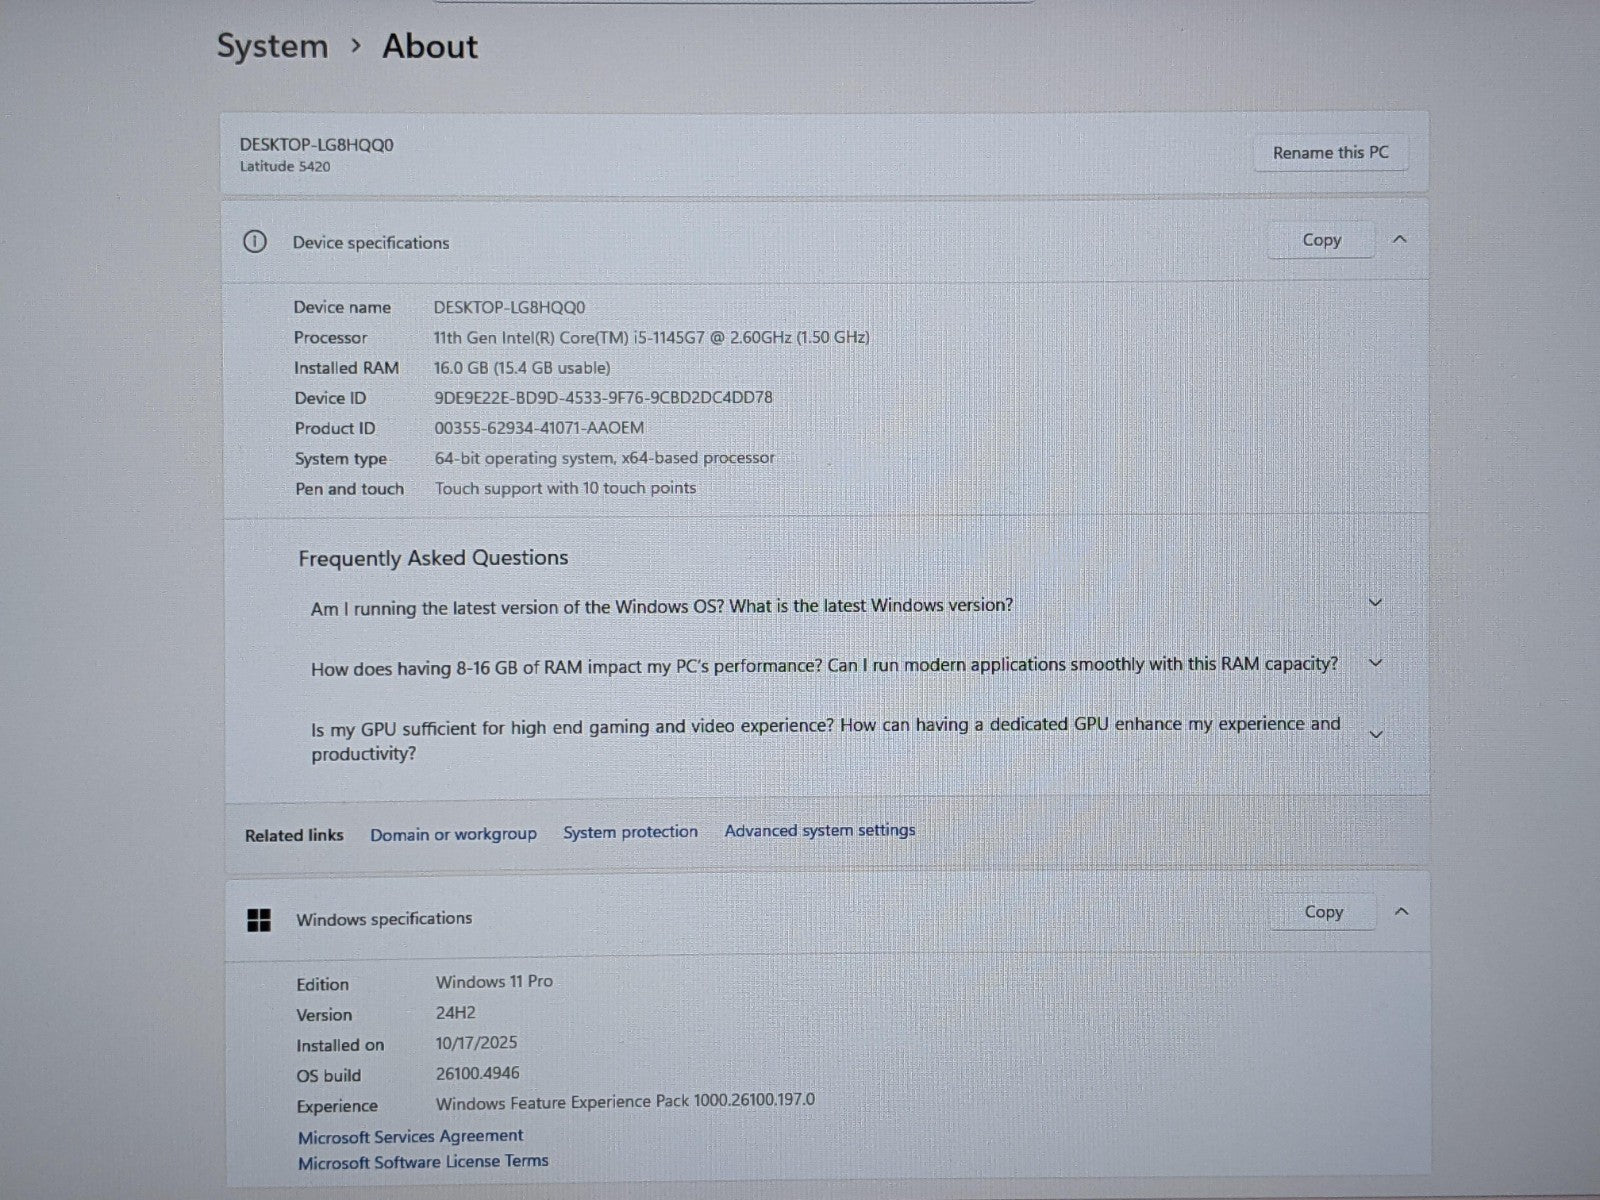The width and height of the screenshot is (1600, 1200).
Task: Click the Latitude 5420 model label
Action: [285, 167]
